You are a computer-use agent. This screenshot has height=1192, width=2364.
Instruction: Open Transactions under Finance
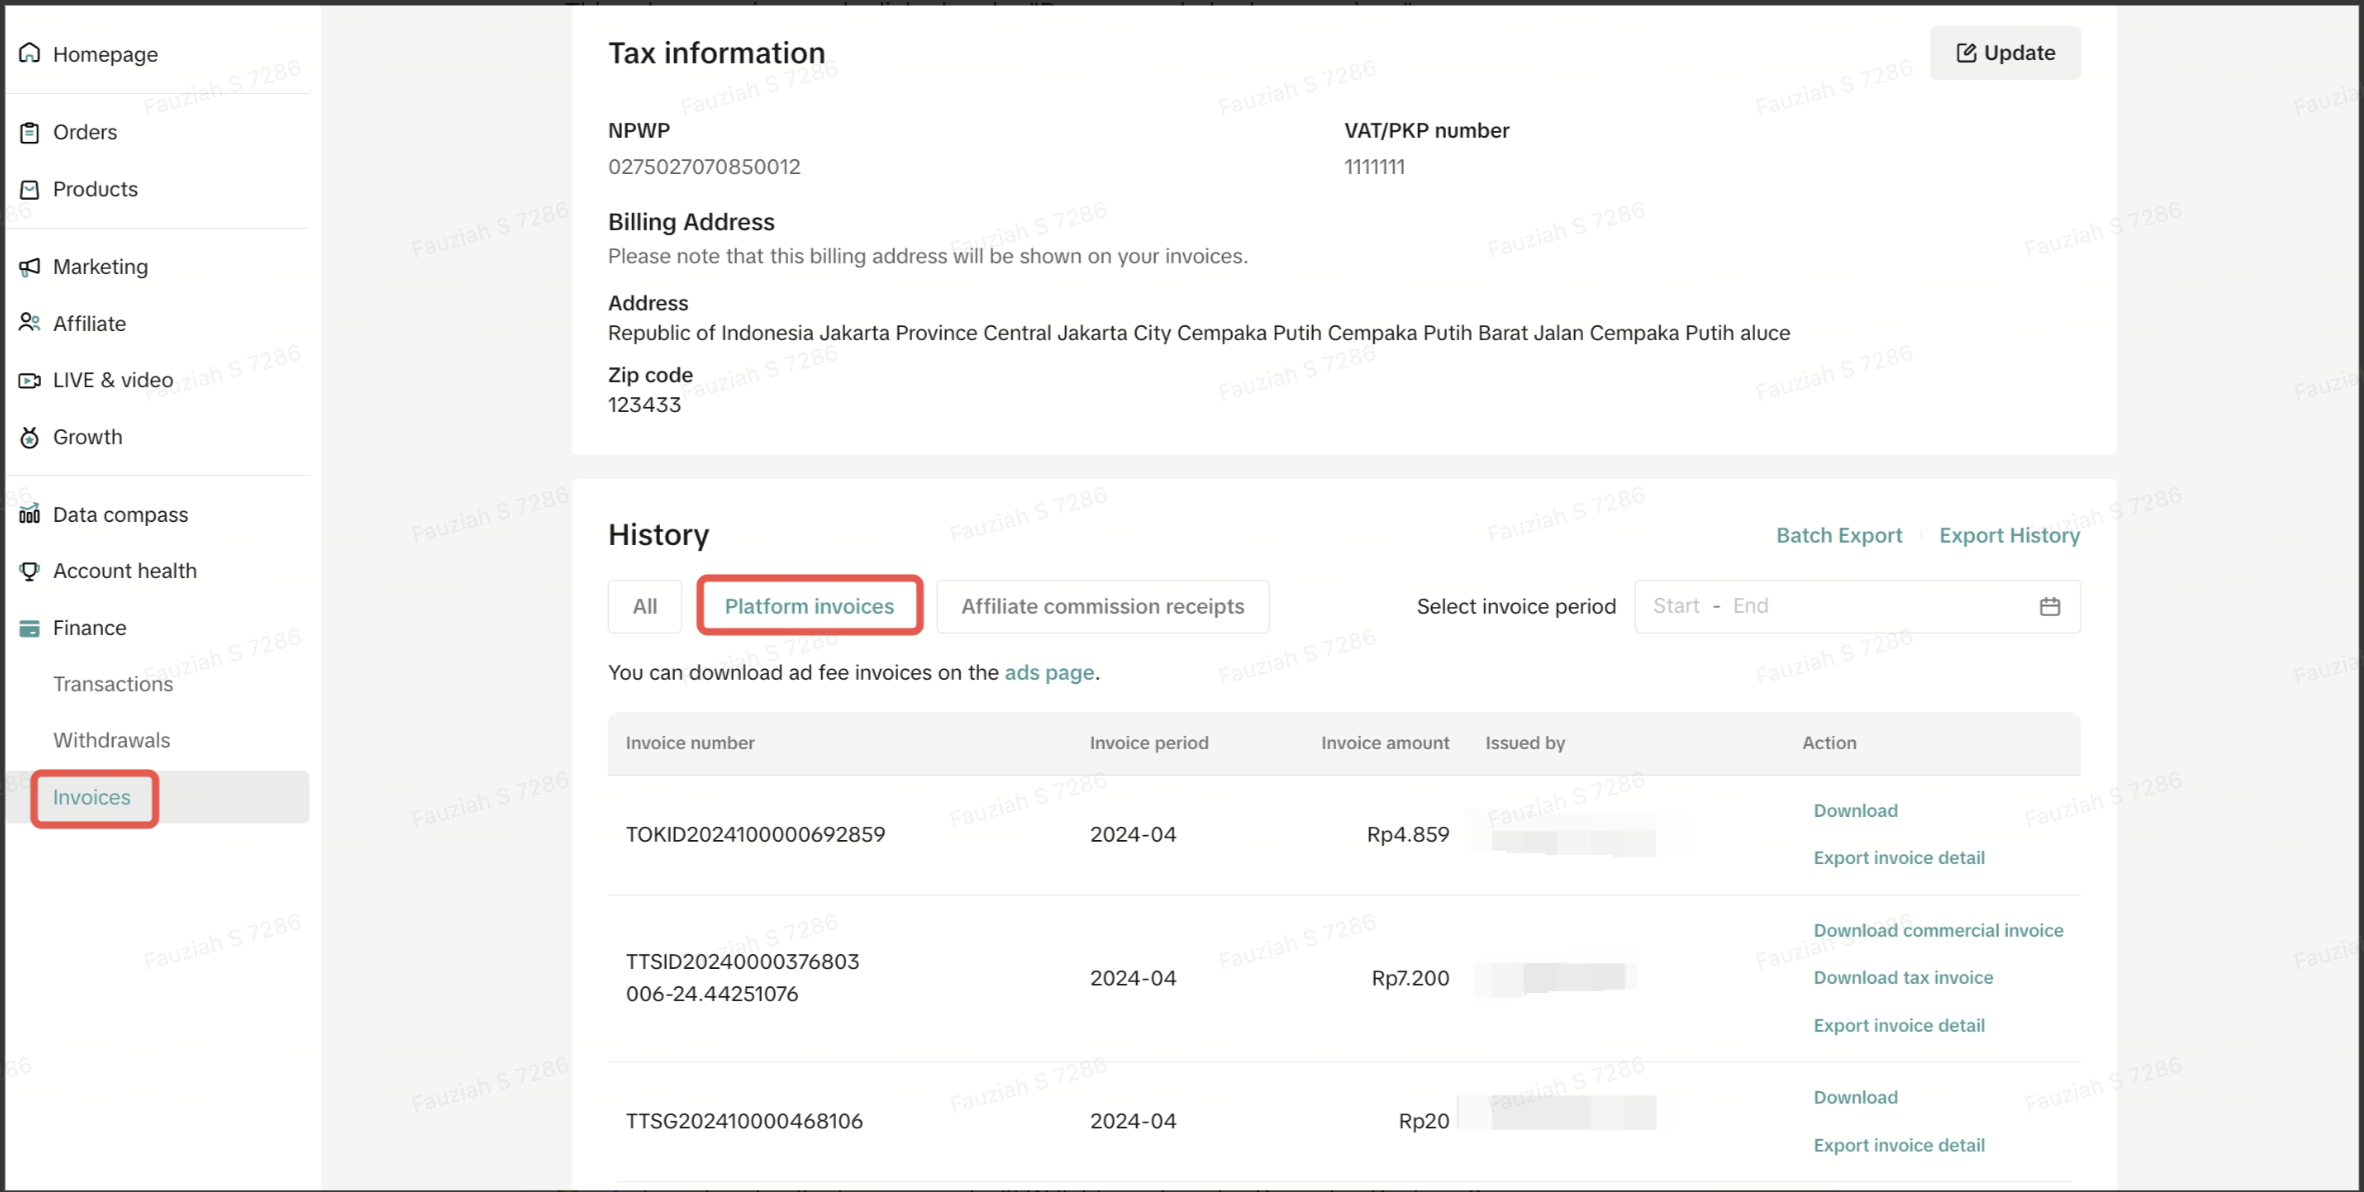[x=113, y=684]
